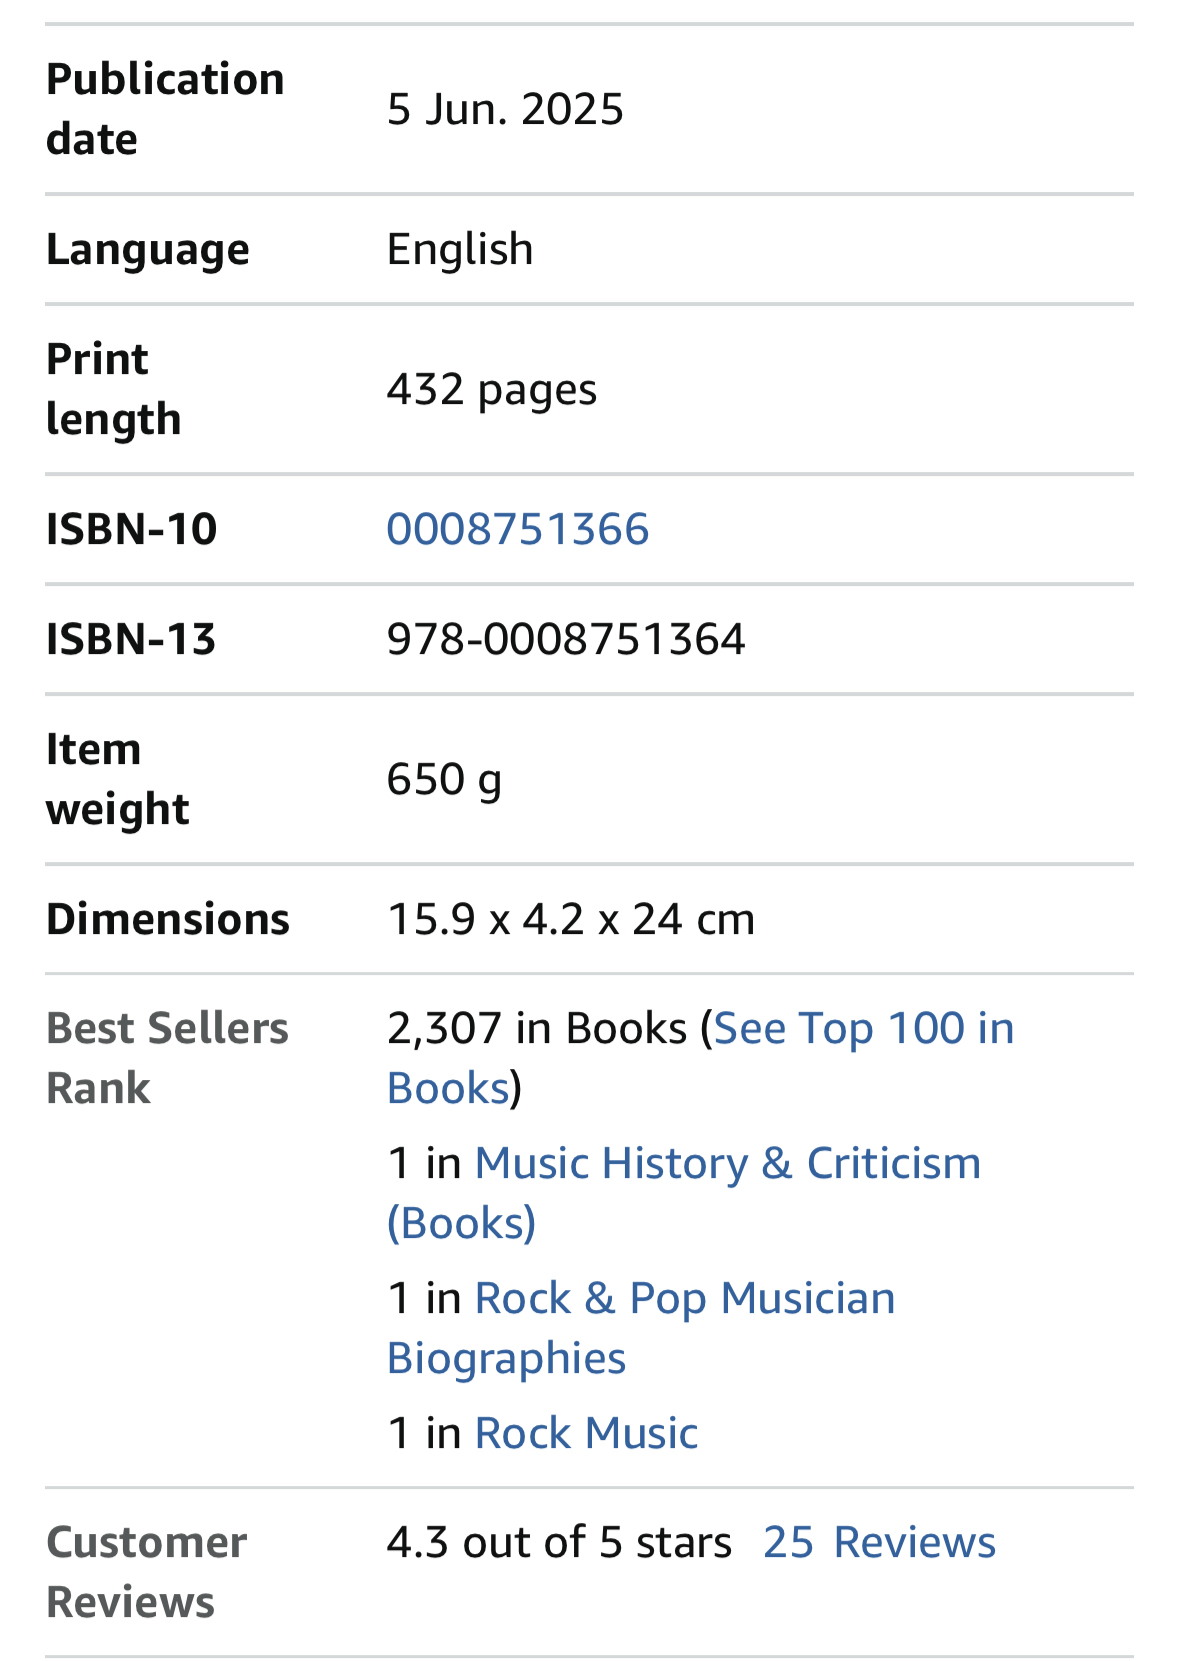Image resolution: width=1179 pixels, height=1661 pixels.
Task: Select the English language value
Action: pos(460,249)
